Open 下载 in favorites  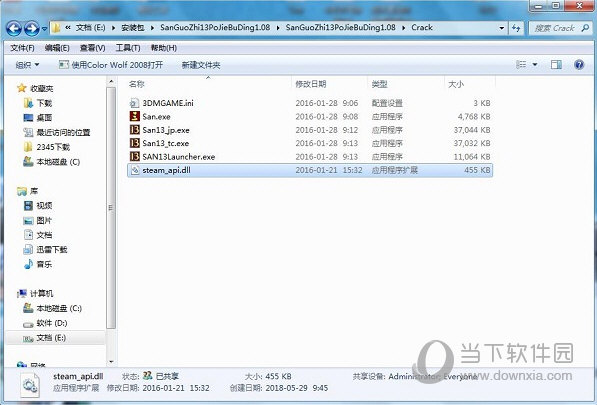click(44, 103)
